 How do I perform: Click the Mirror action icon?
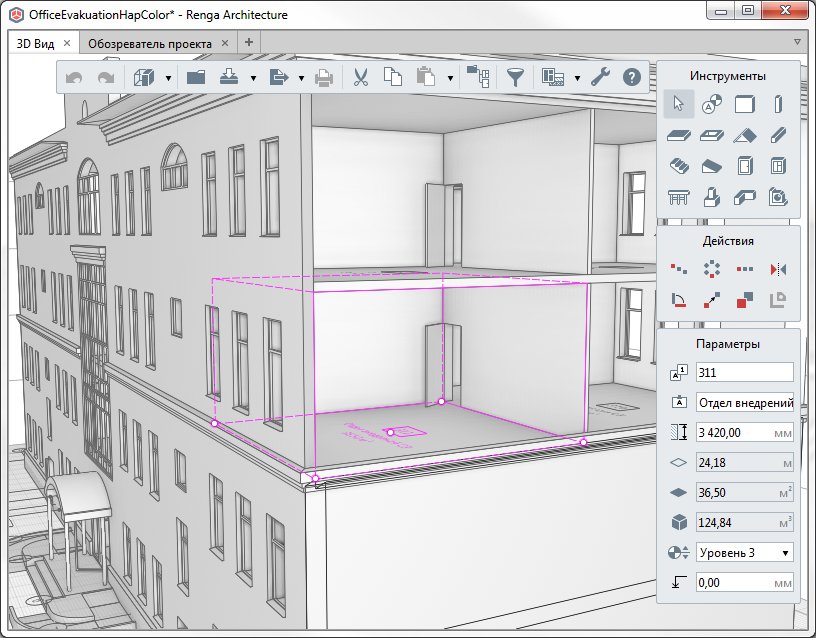coord(779,268)
